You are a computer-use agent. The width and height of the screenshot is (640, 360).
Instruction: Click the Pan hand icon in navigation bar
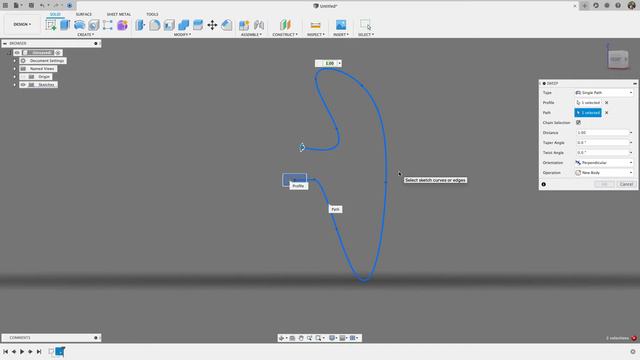coord(301,338)
